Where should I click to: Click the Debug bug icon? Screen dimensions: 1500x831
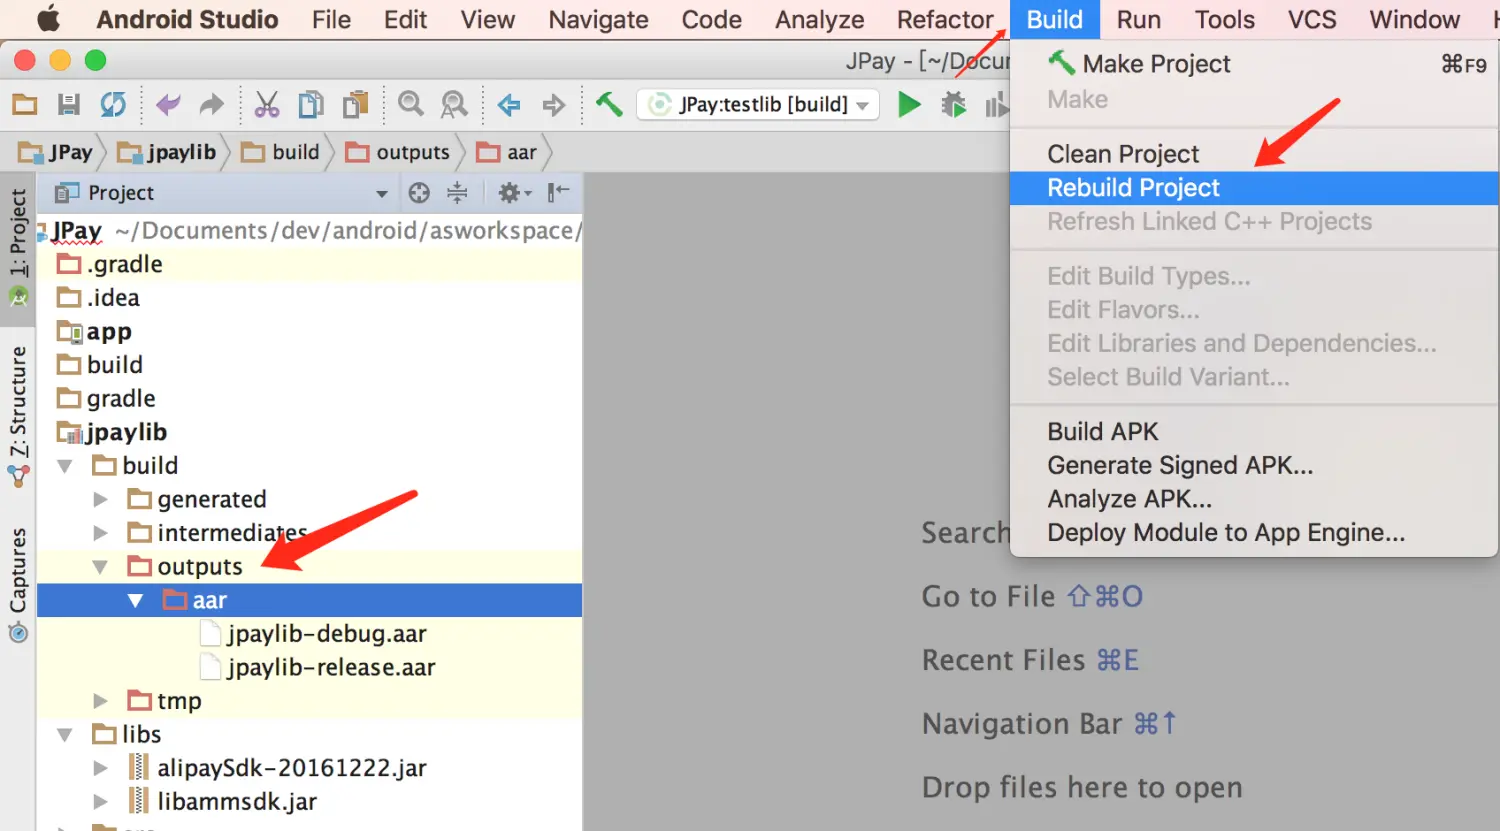pos(953,104)
